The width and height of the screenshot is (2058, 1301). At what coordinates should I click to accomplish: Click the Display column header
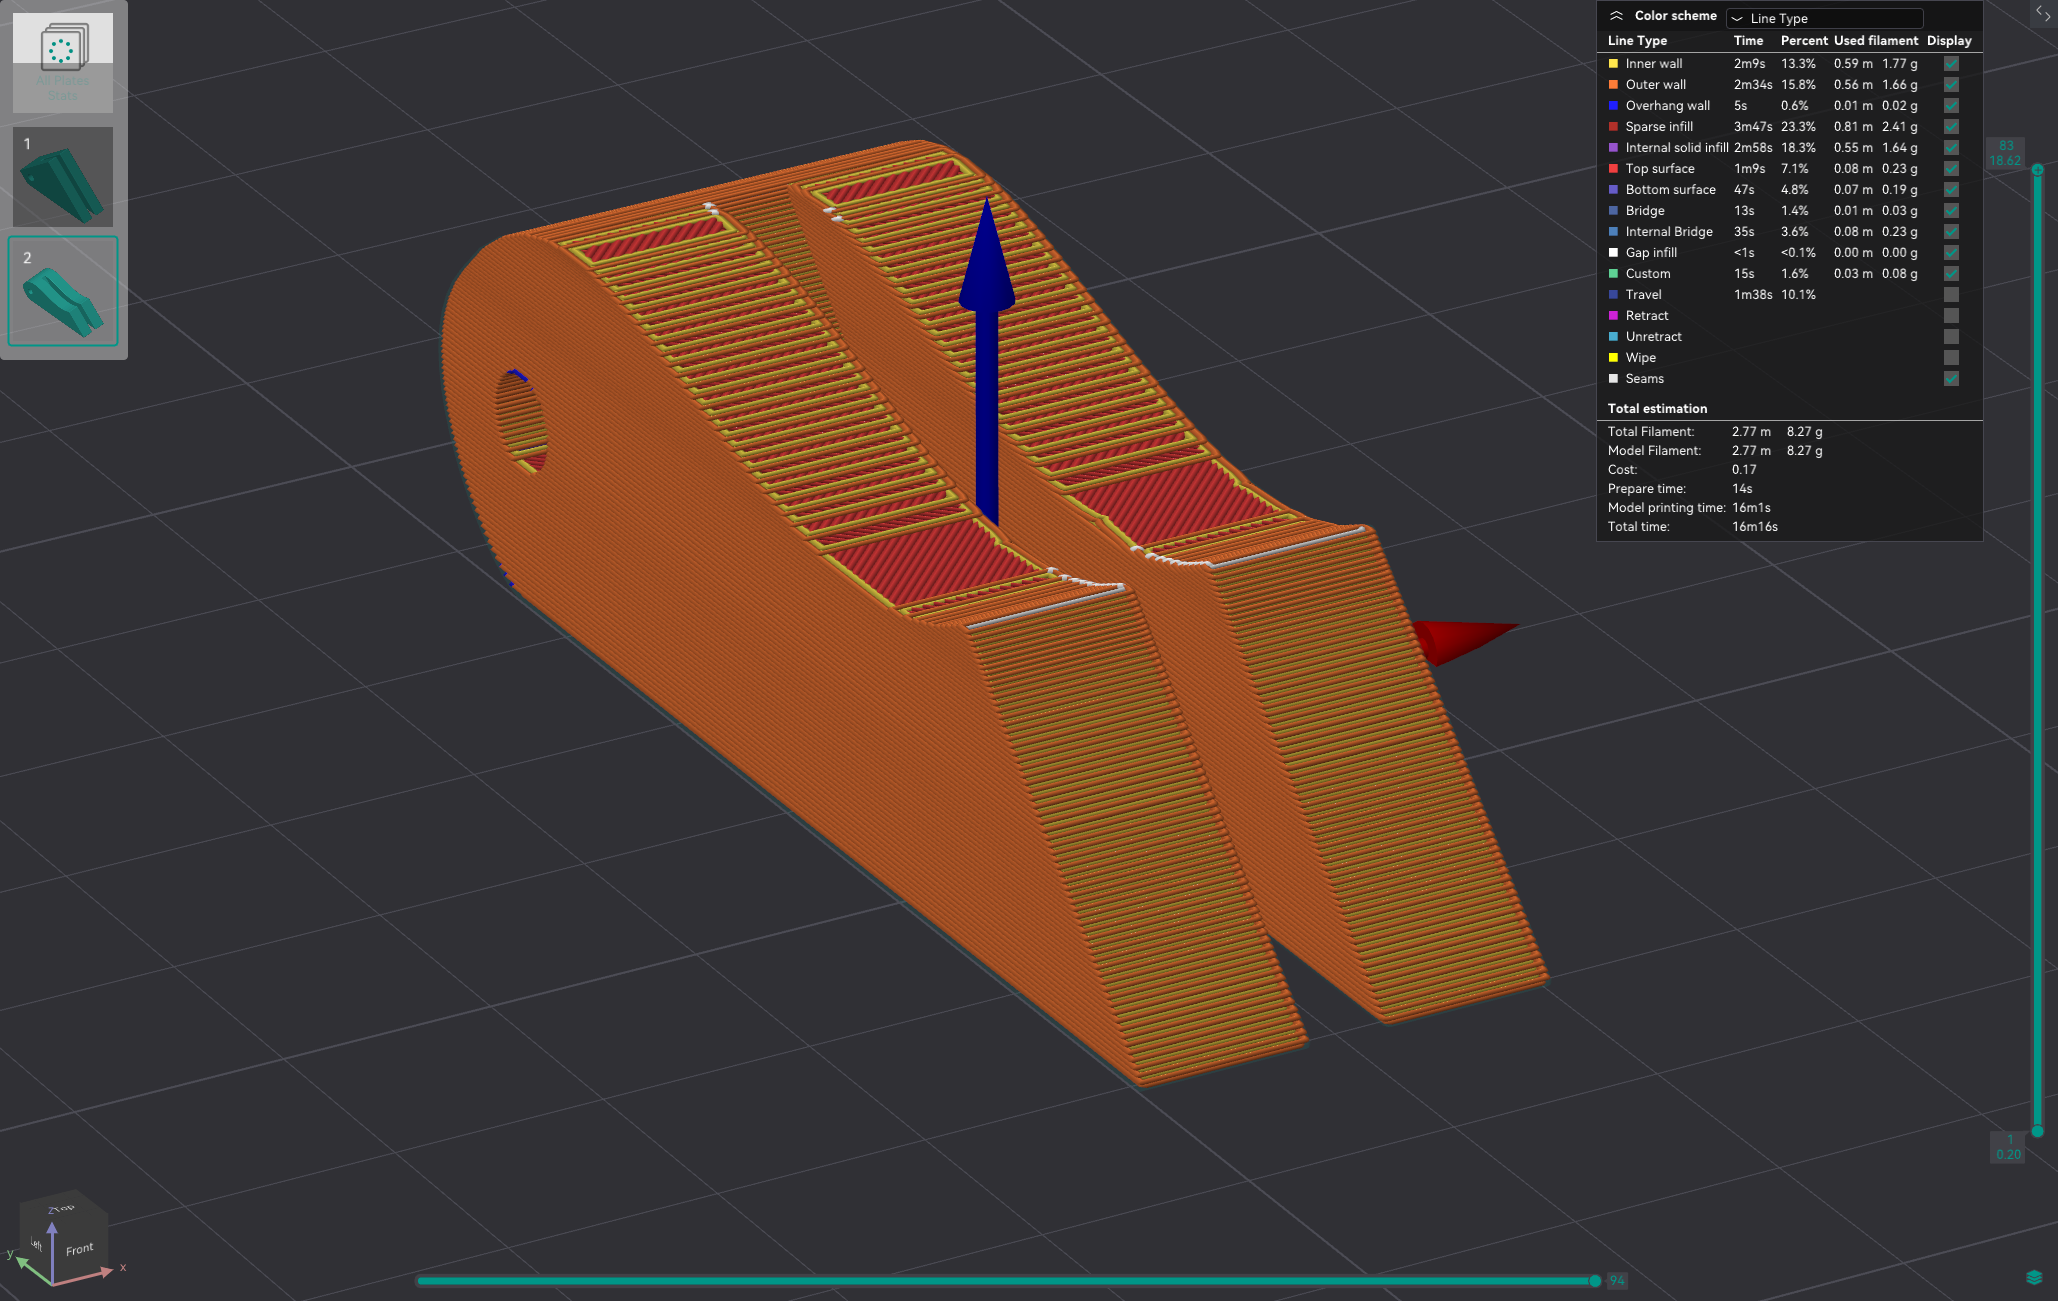point(1949,40)
